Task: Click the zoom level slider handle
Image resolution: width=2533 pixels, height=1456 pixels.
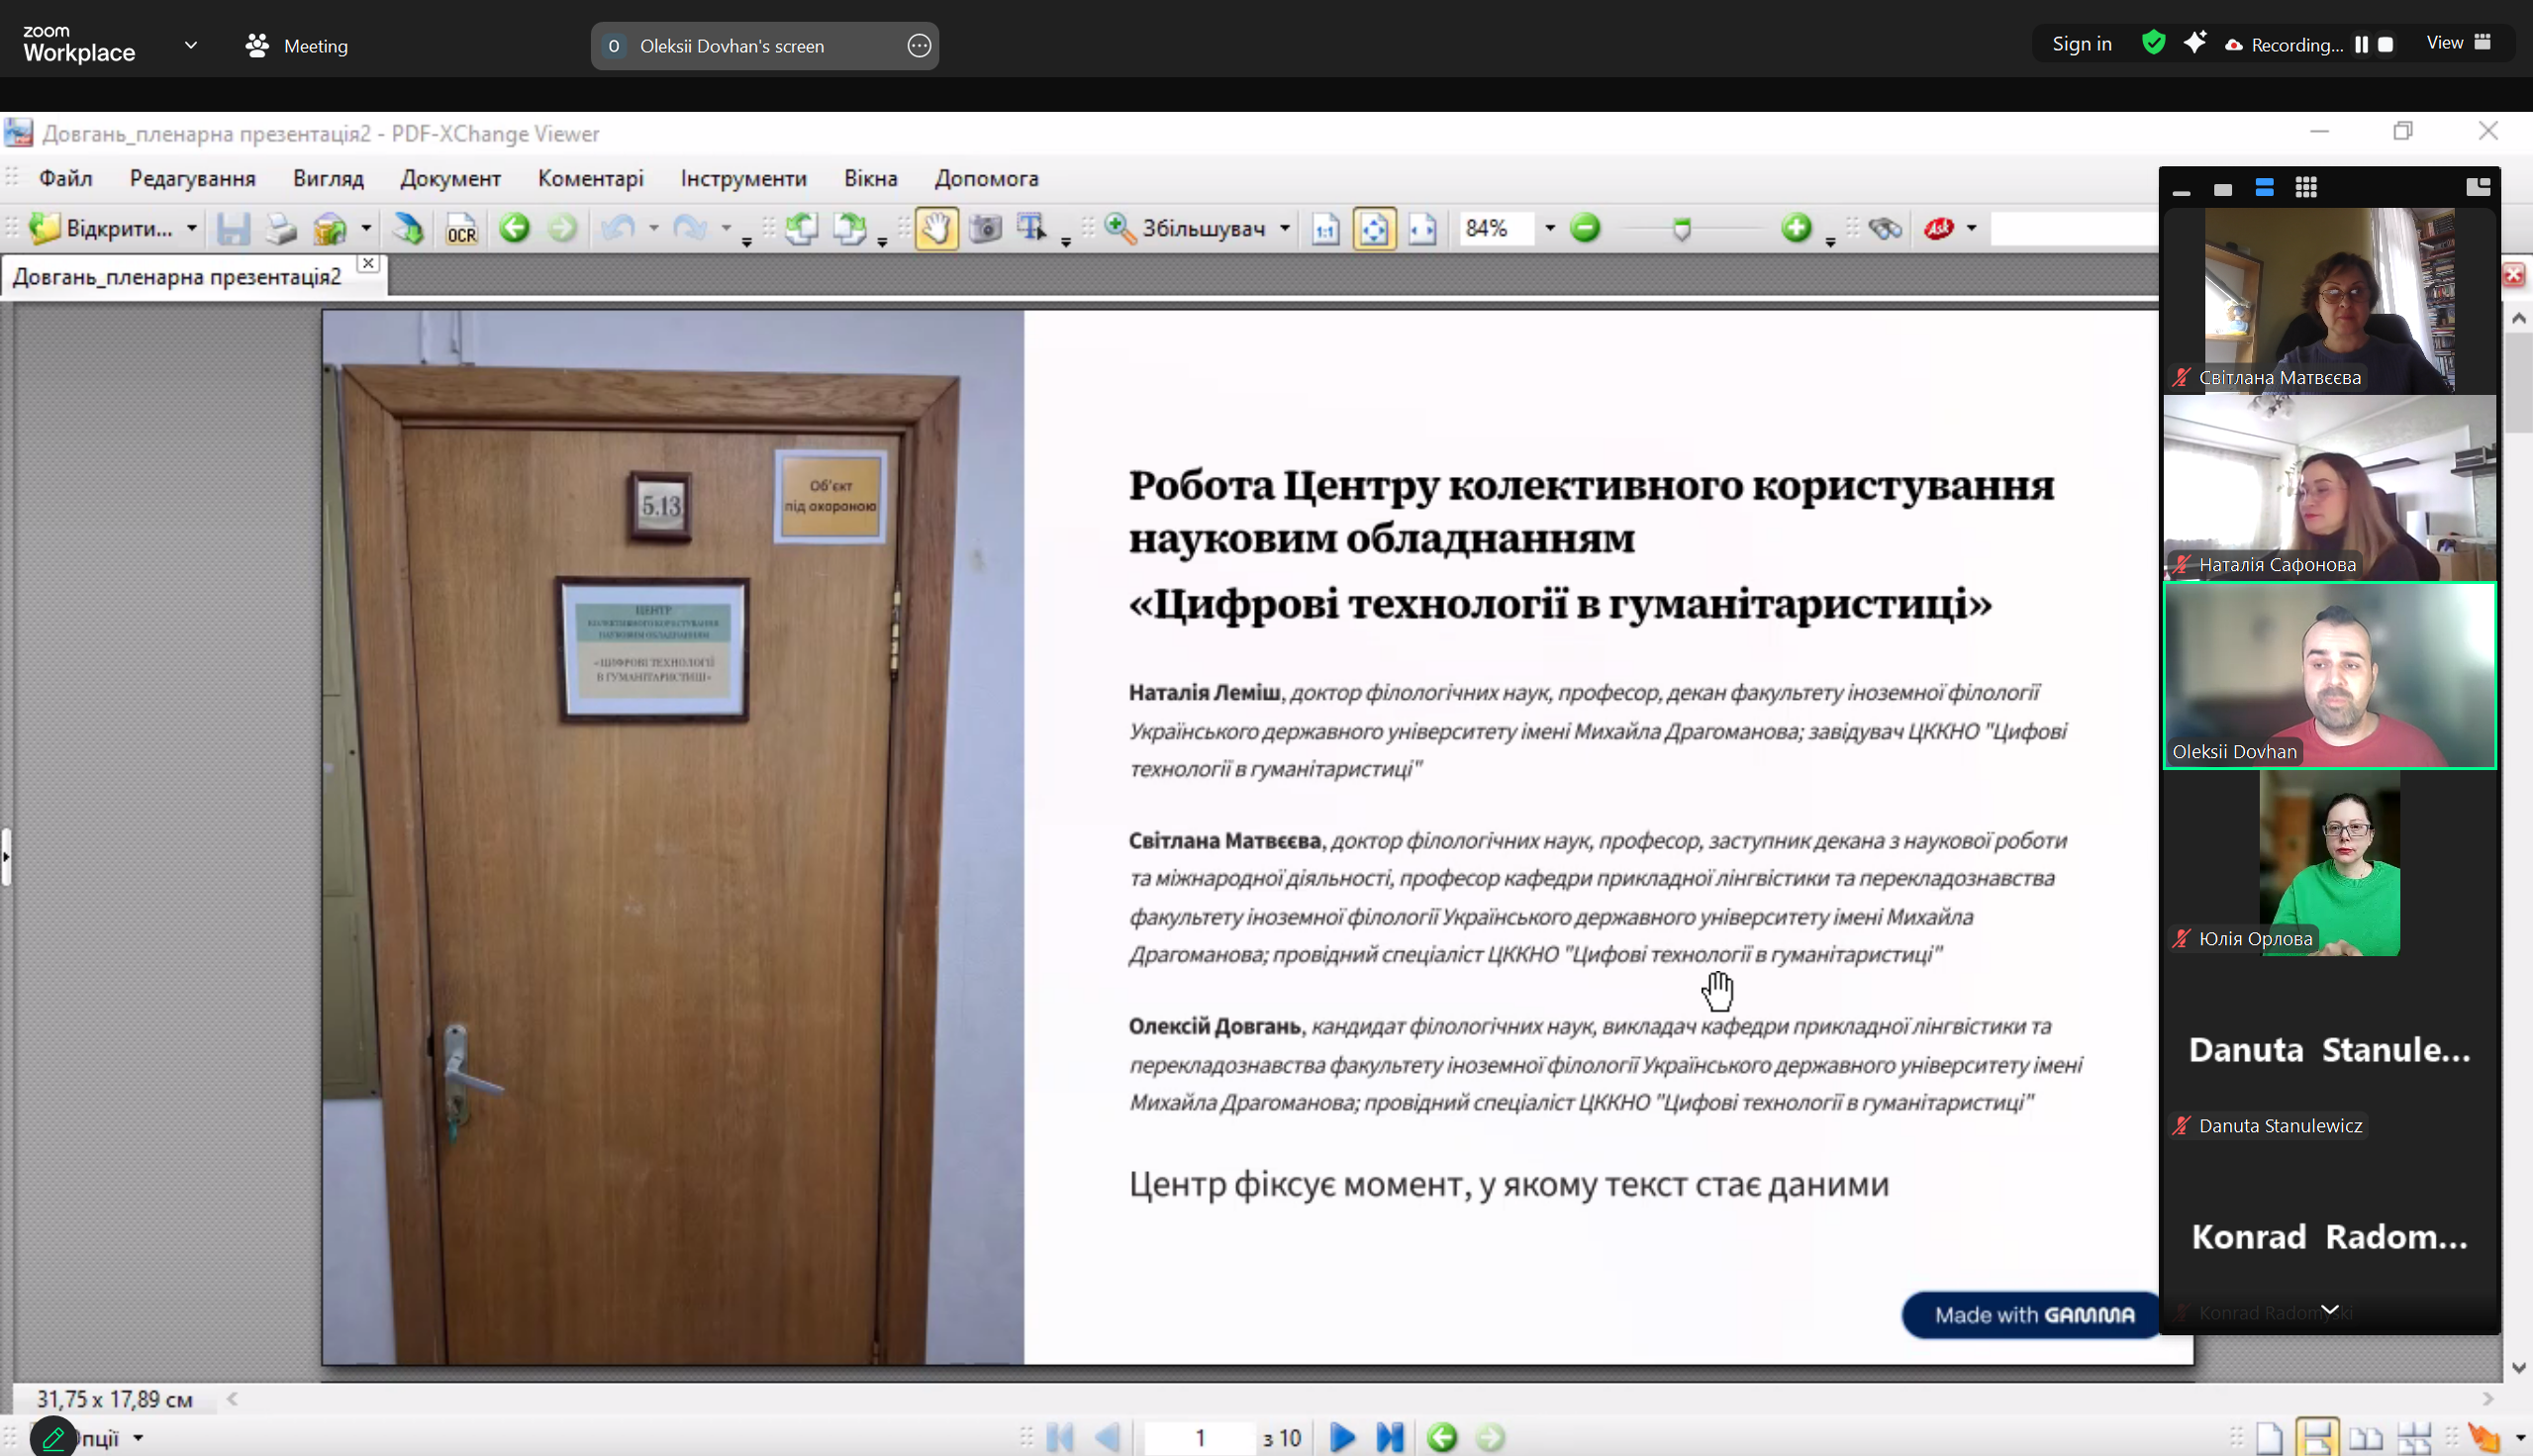Action: coord(1682,231)
